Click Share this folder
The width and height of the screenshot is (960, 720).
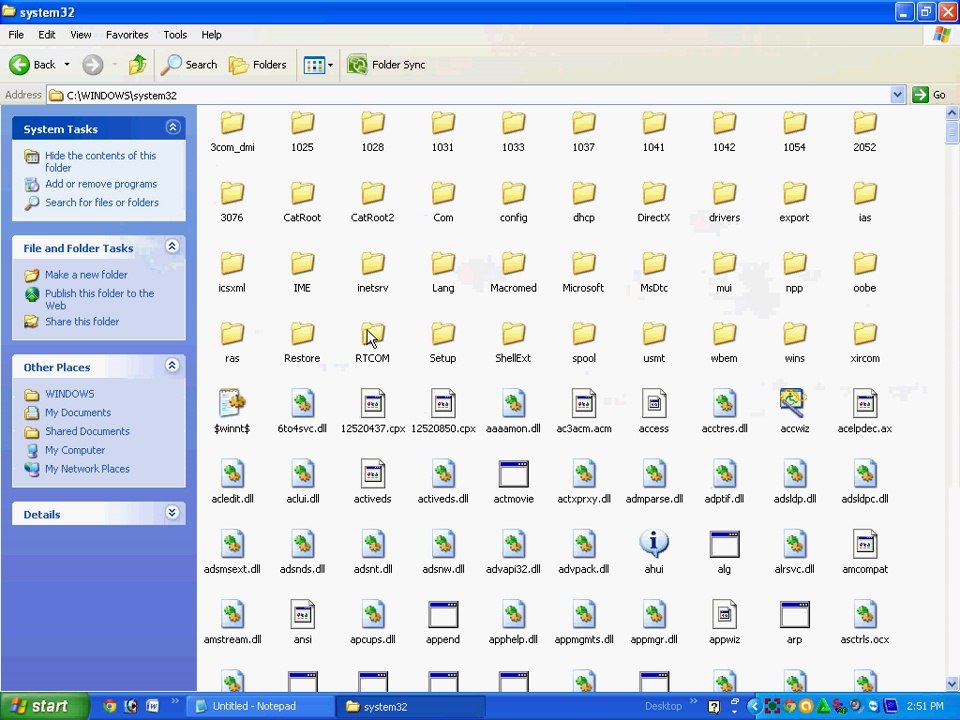click(x=82, y=321)
